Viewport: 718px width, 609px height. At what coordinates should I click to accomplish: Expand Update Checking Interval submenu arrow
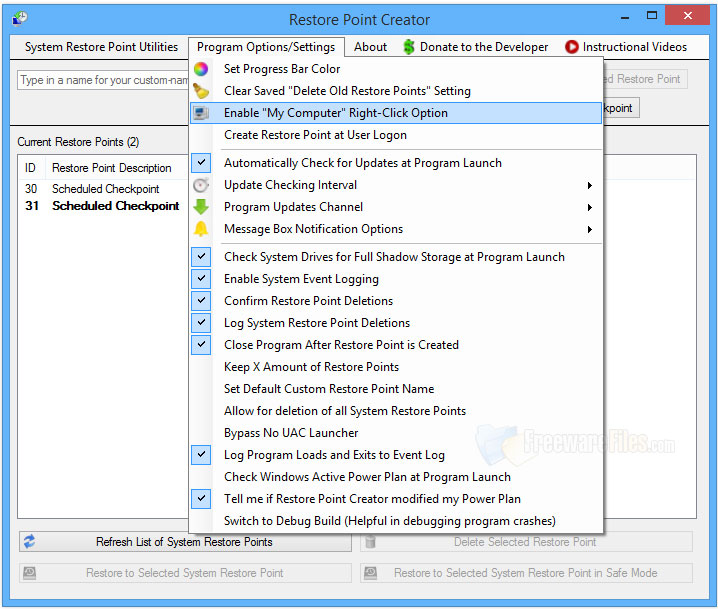[x=590, y=185]
